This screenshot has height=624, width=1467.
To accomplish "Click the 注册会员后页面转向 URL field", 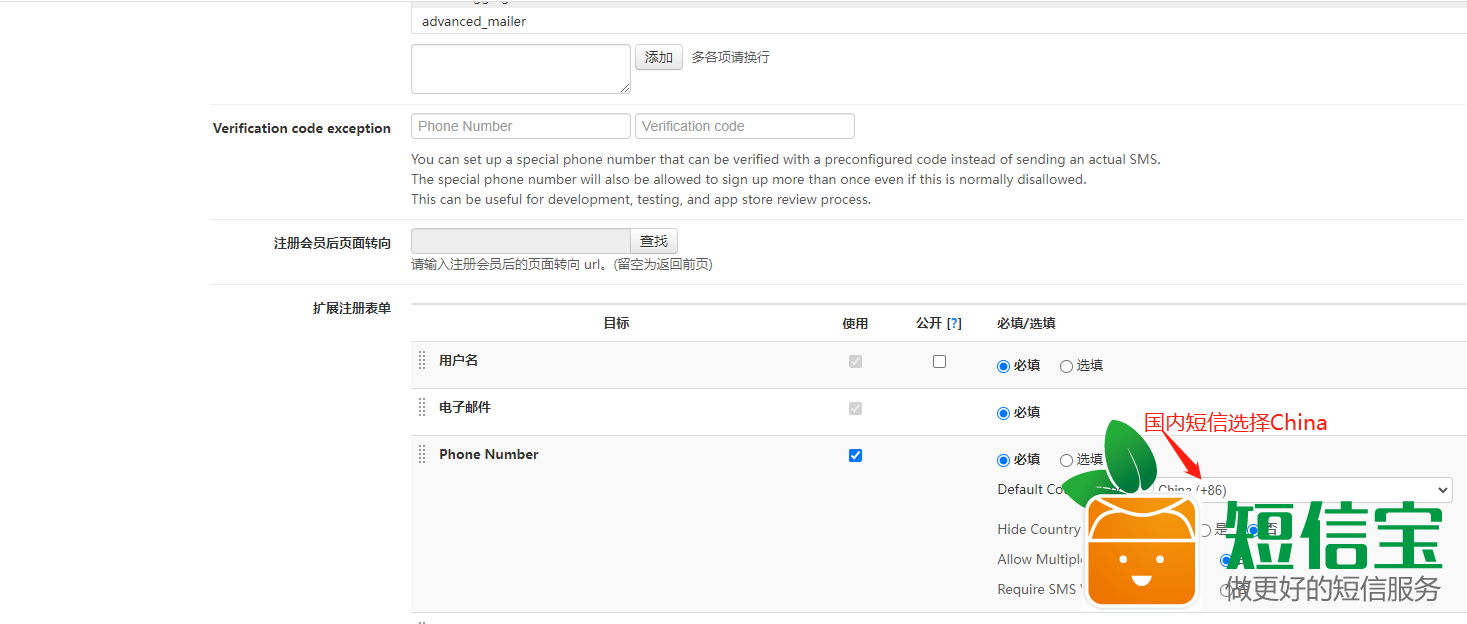I will pyautogui.click(x=520, y=241).
